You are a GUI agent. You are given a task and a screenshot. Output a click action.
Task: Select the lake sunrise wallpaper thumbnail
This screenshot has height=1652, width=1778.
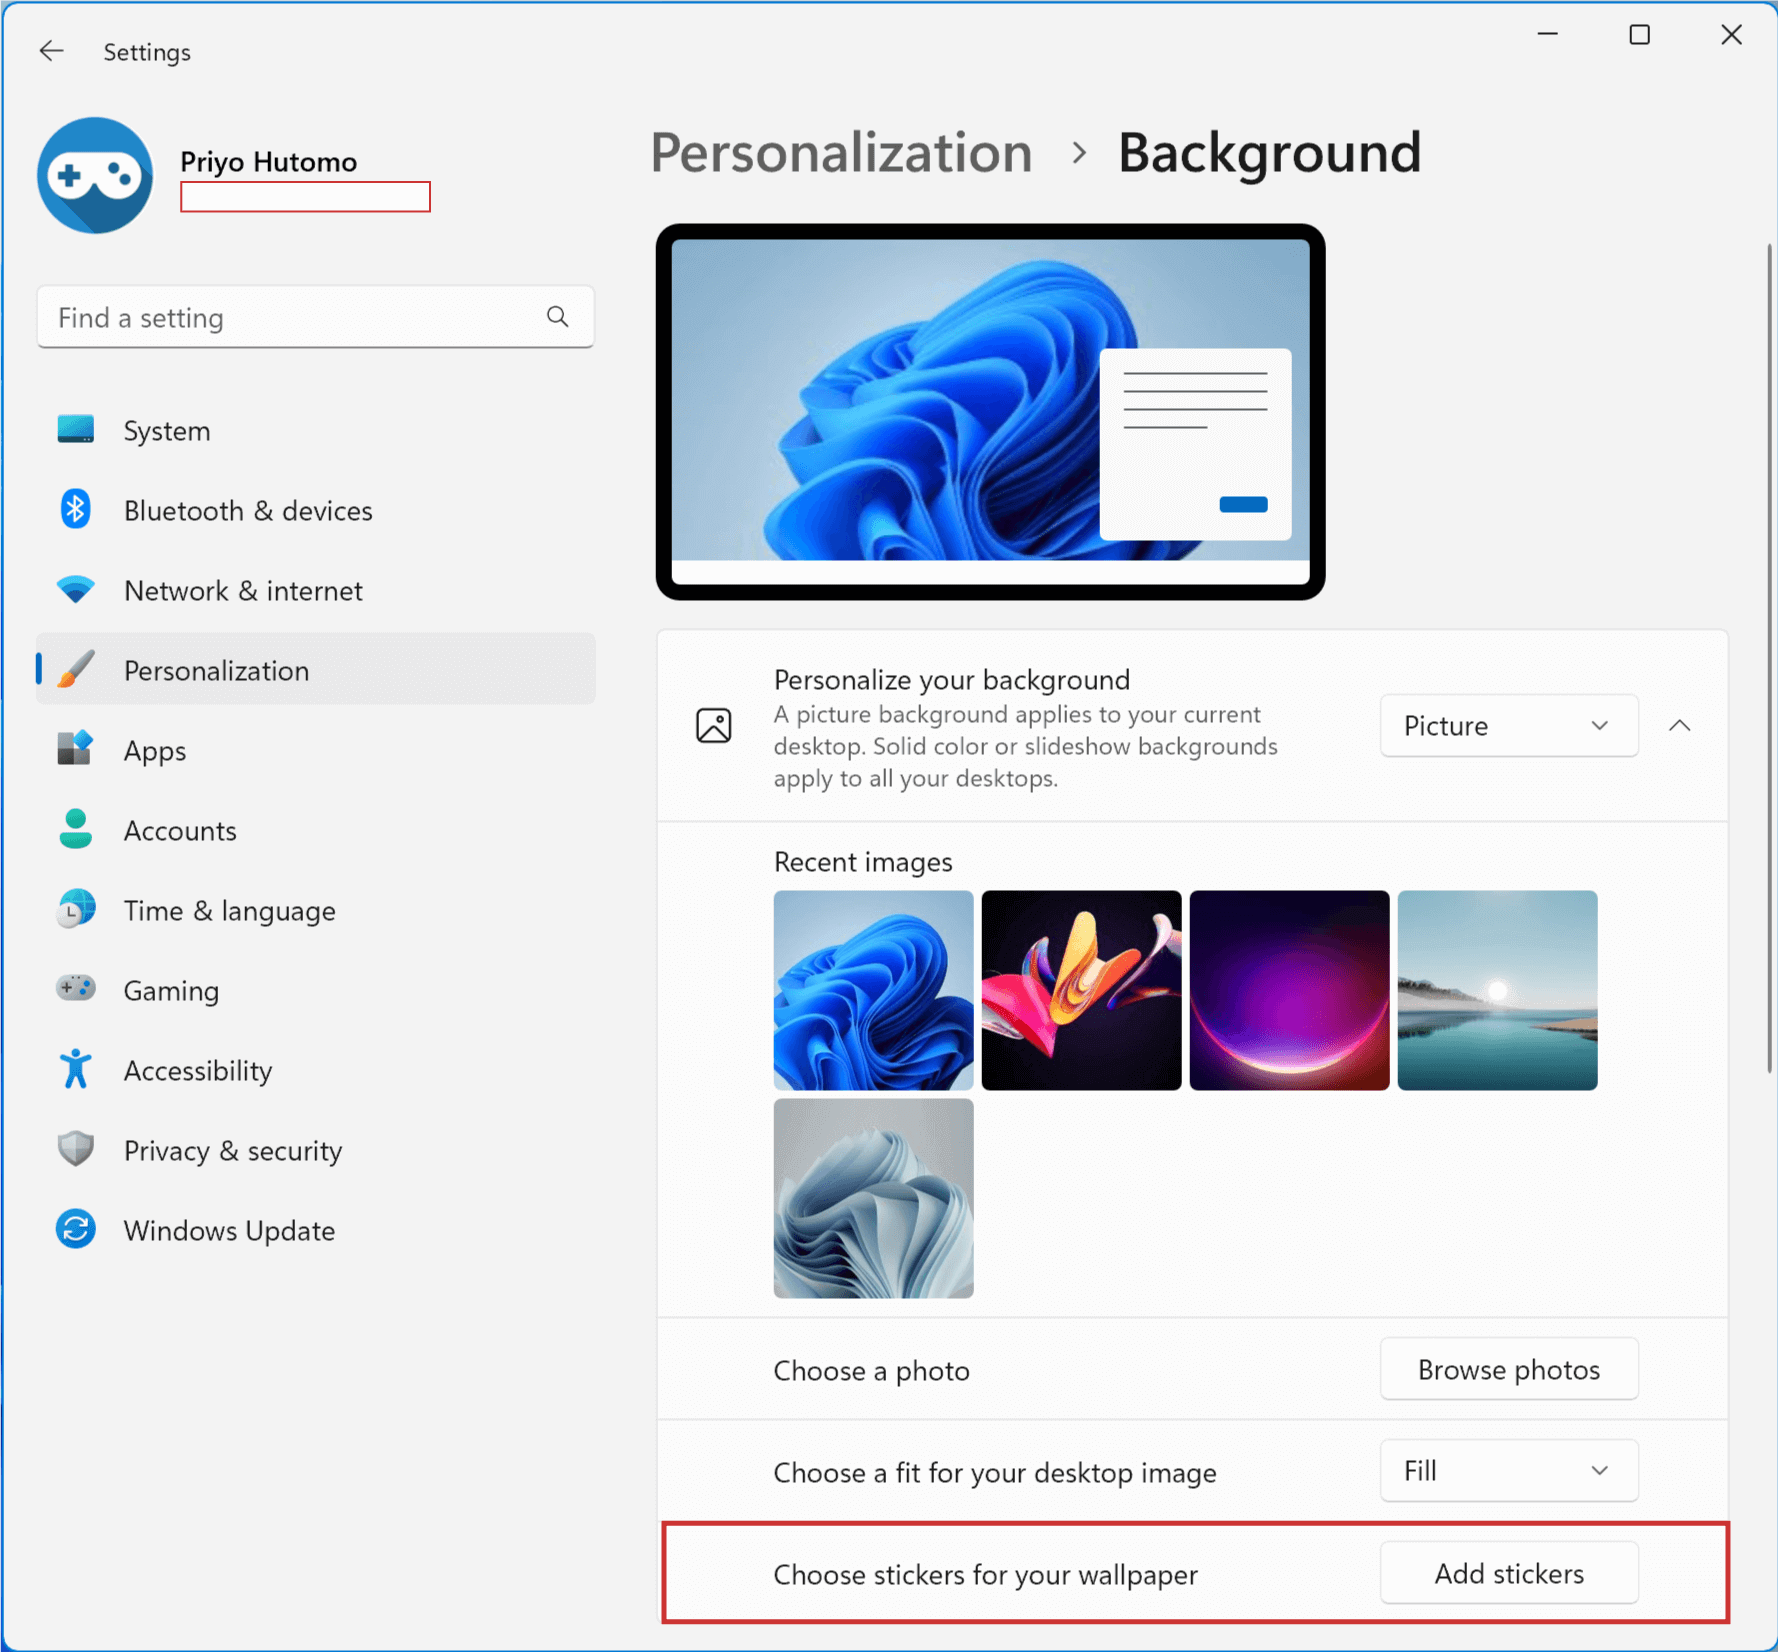pos(1497,990)
